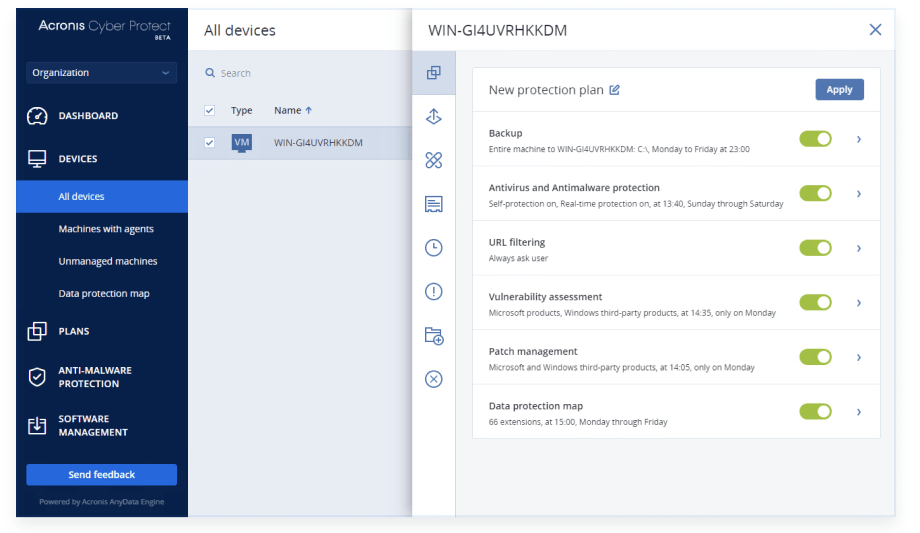920x533 pixels.
Task: Click the Software Management download icon
Action: [37, 426]
